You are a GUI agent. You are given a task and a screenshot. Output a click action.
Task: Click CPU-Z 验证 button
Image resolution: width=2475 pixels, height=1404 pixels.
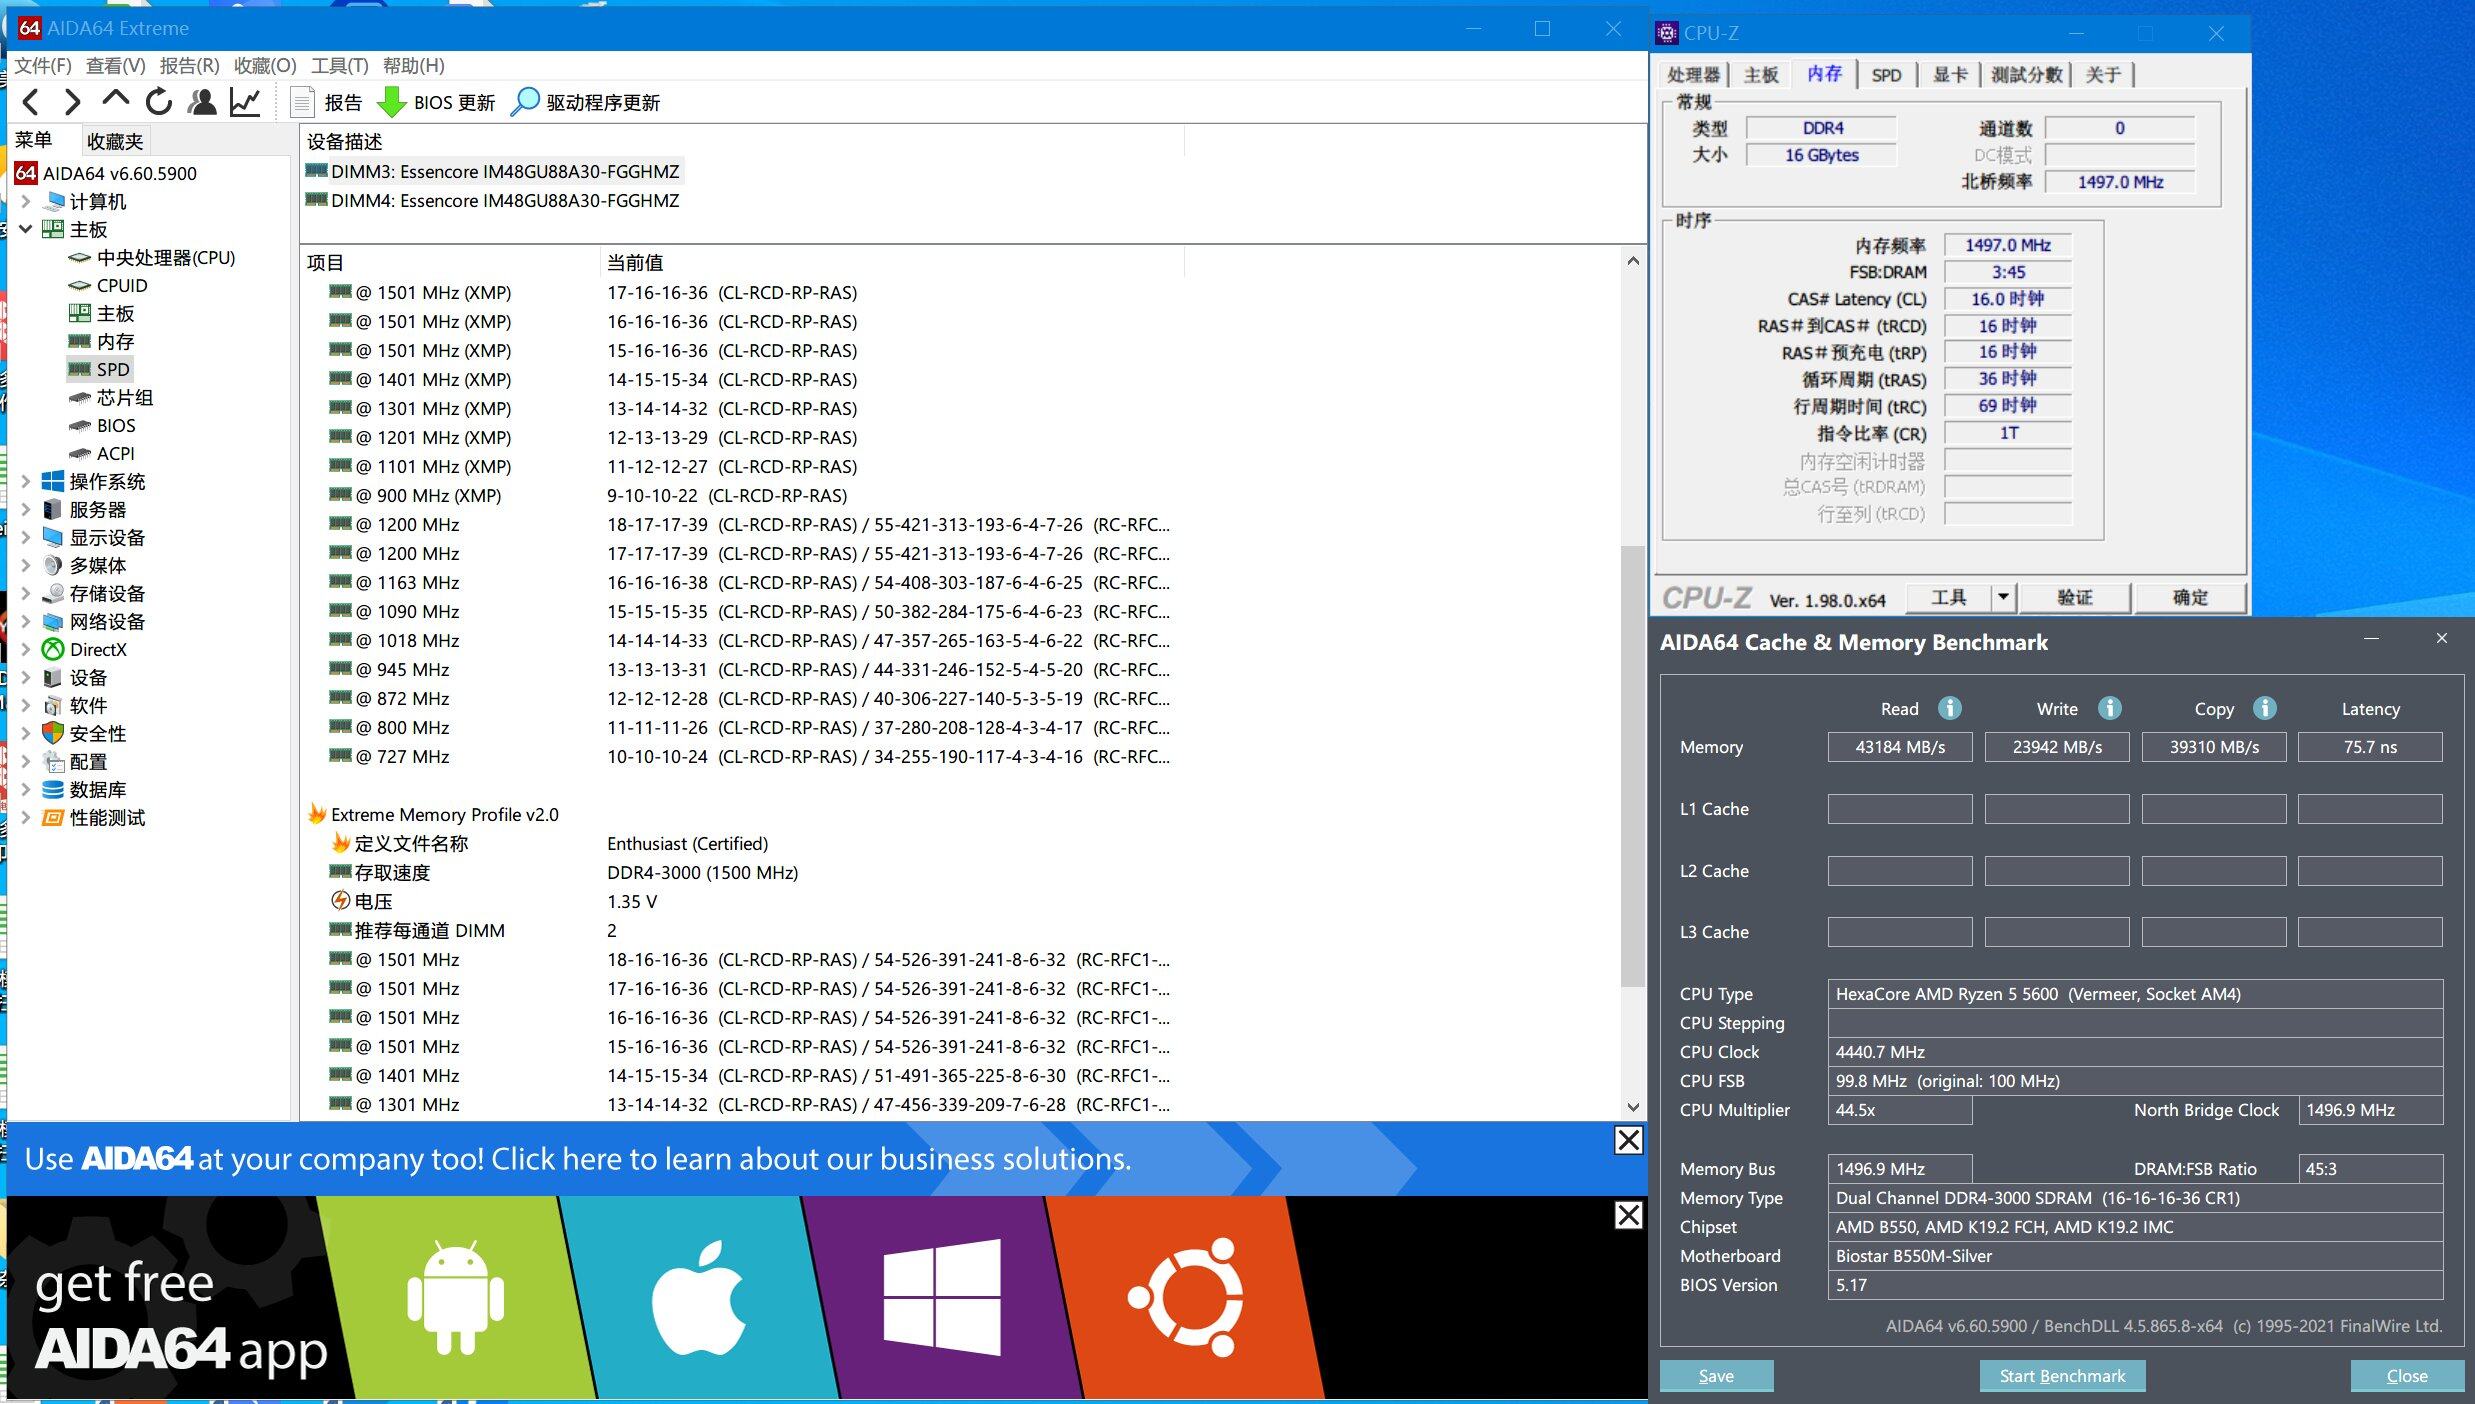[x=2075, y=597]
